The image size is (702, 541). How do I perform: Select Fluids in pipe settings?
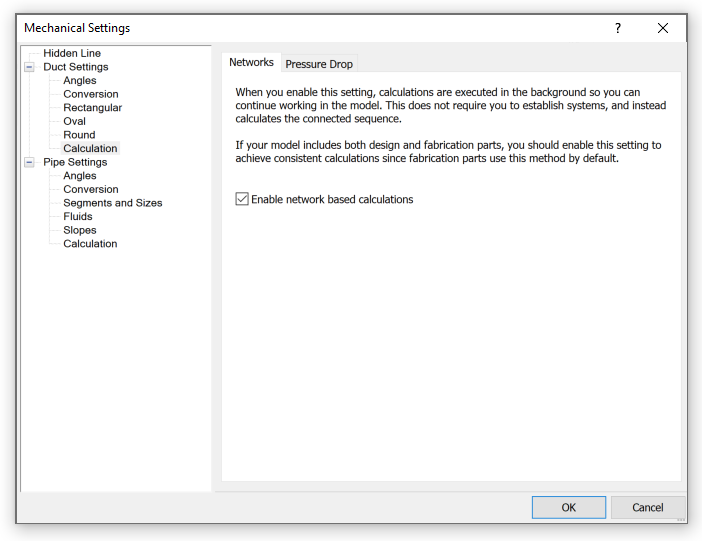78,216
